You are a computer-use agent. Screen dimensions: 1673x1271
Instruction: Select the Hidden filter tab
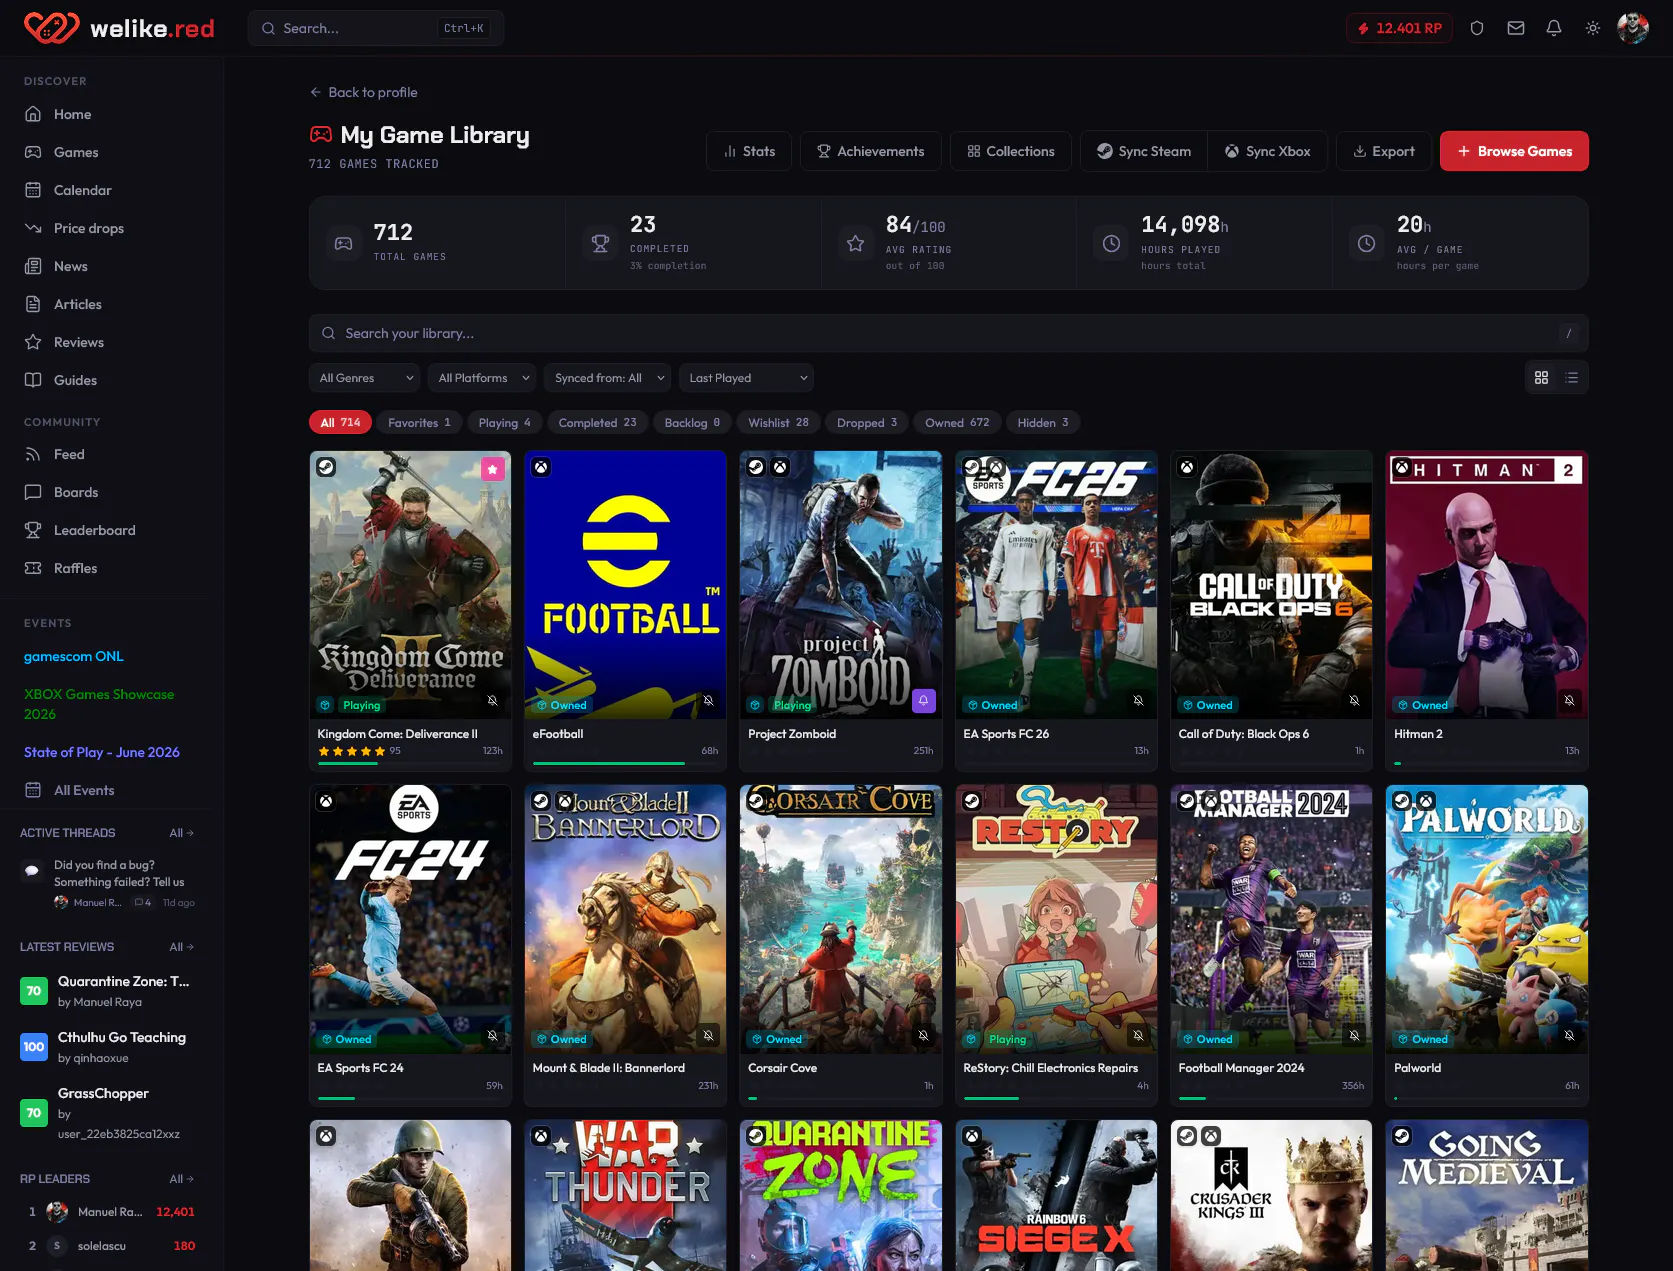1043,423
